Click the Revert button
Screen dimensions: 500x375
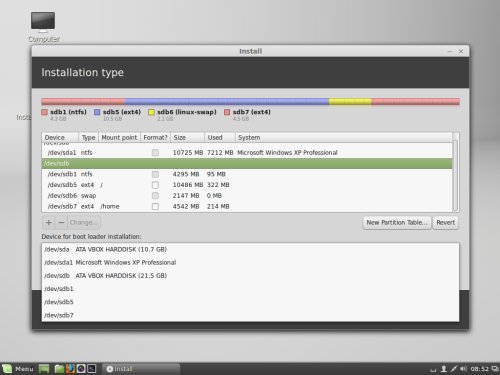point(445,222)
